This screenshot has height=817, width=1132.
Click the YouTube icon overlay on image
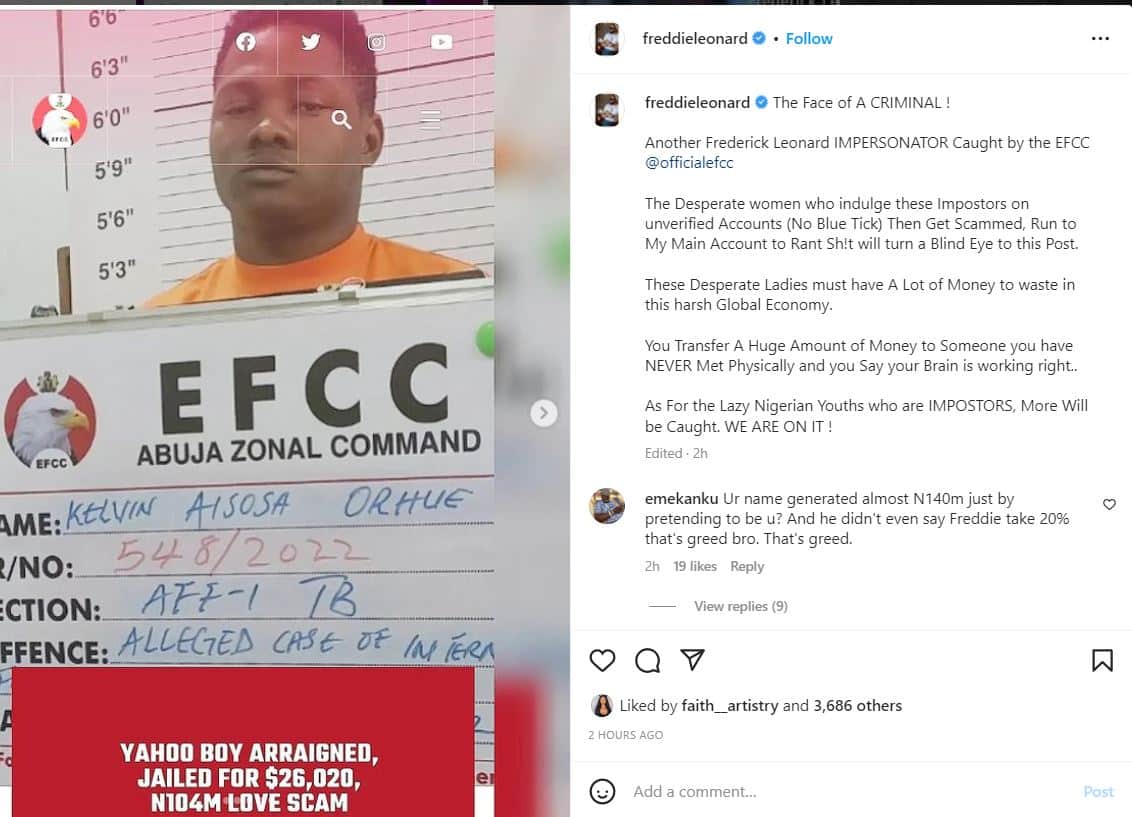(442, 42)
